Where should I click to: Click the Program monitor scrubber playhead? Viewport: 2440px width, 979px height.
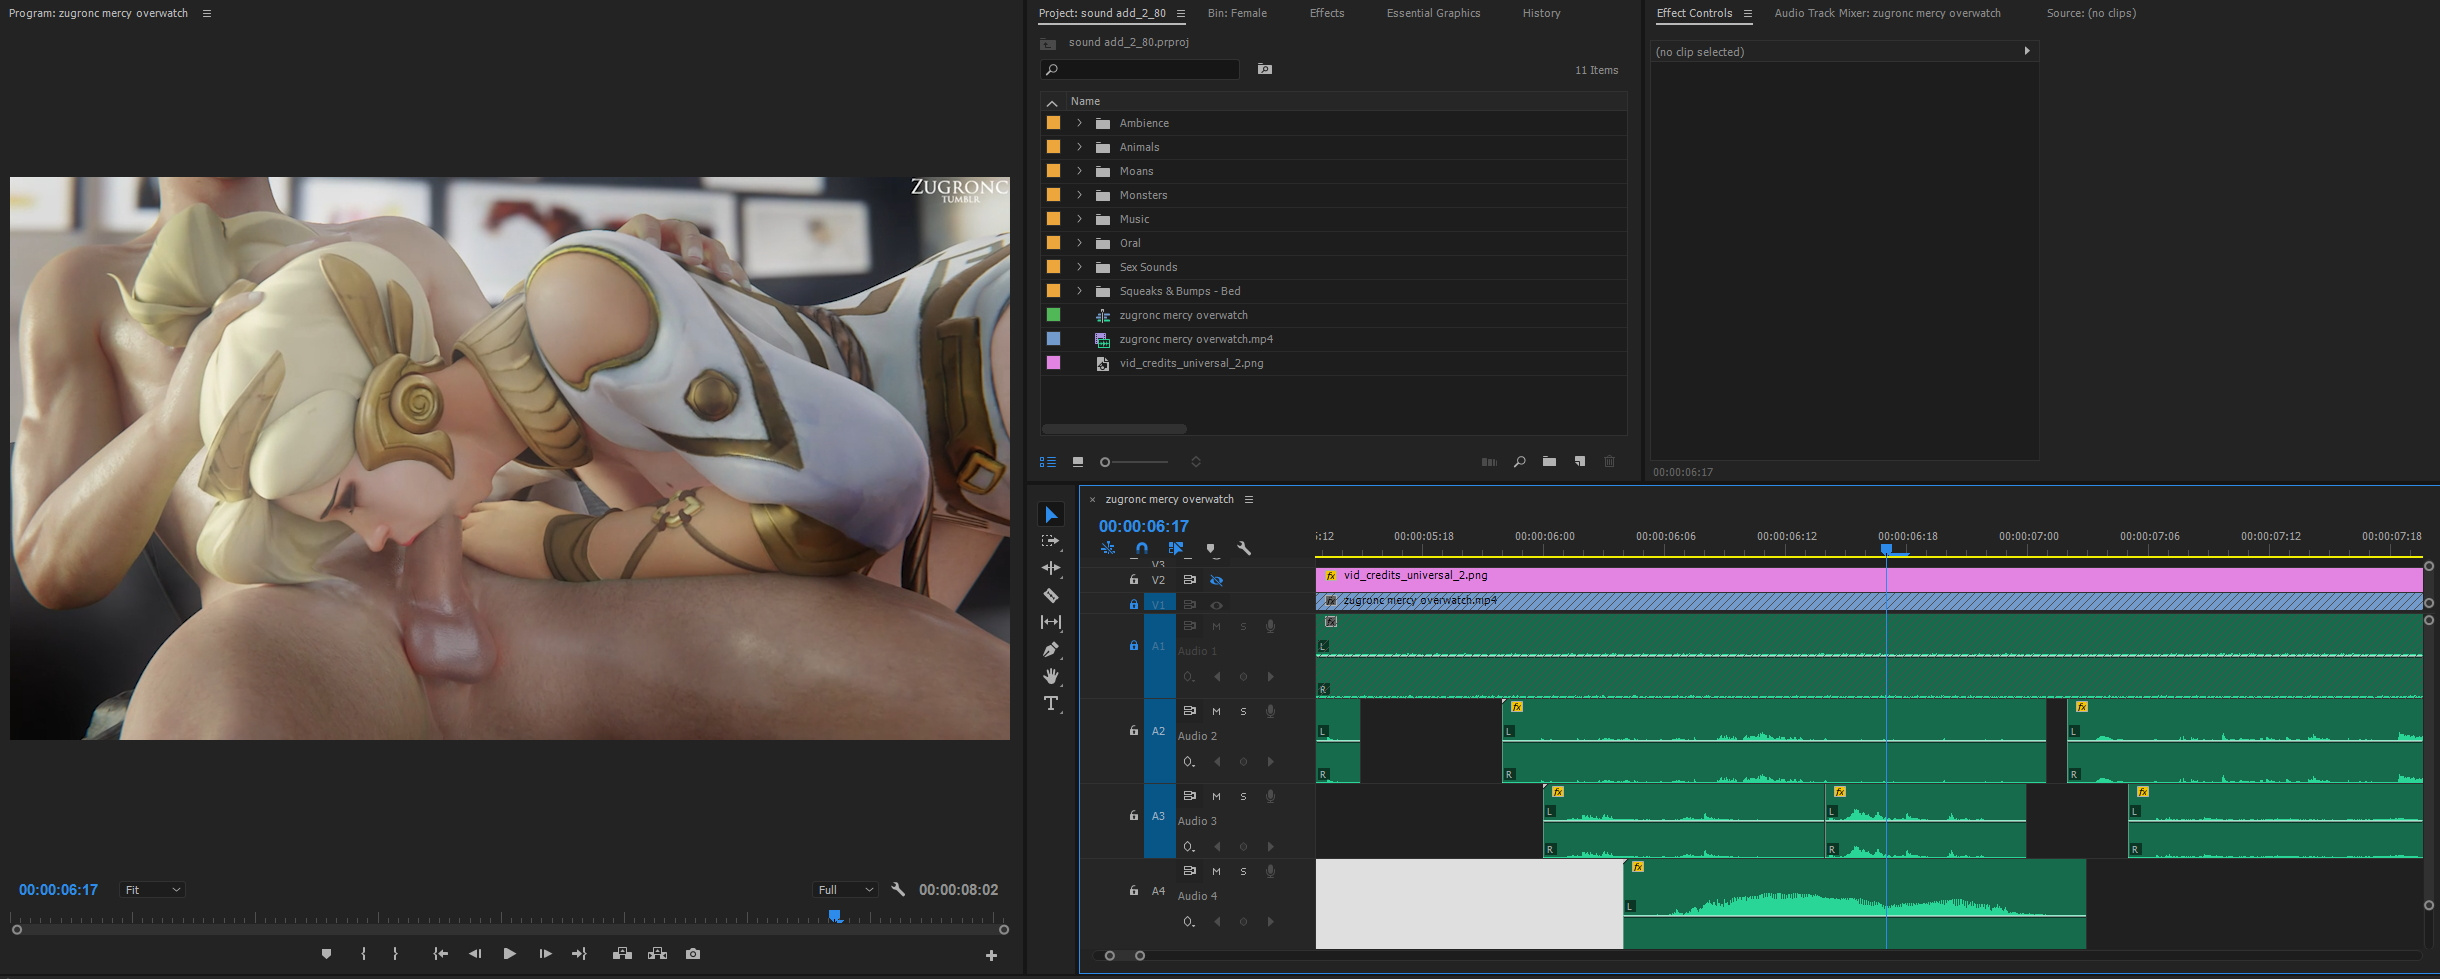coord(835,916)
